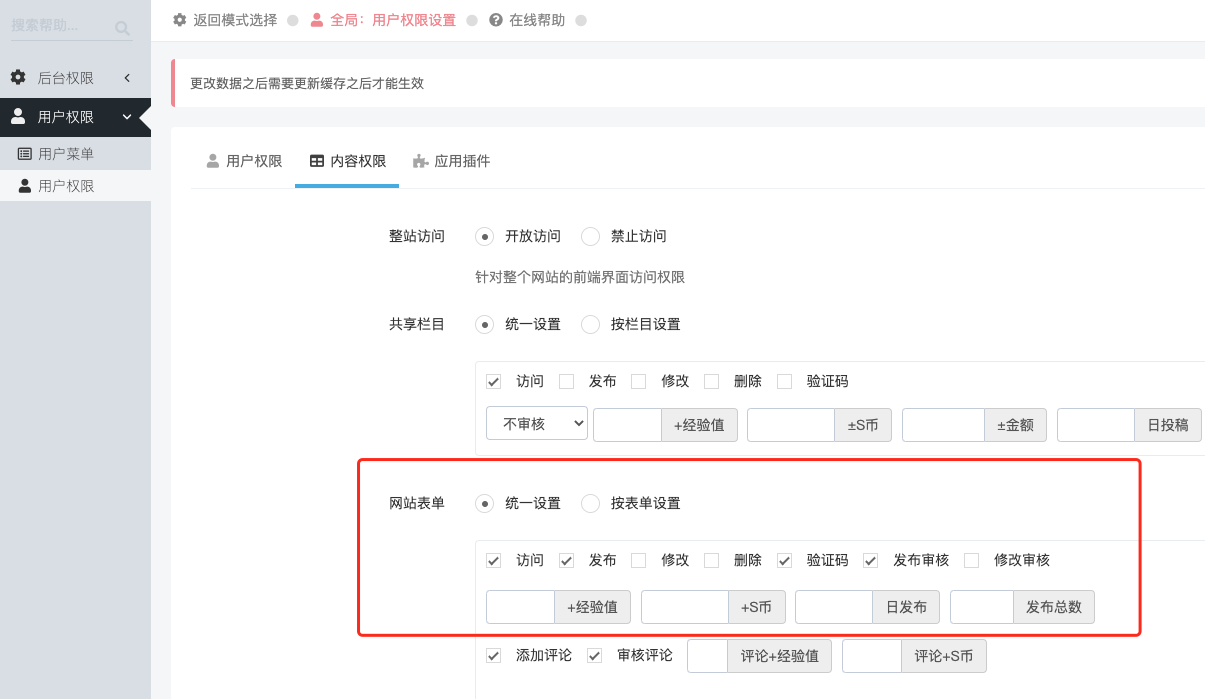1205x699 pixels.
Task: Select 统一设置 for 共享栏目
Action: (485, 324)
